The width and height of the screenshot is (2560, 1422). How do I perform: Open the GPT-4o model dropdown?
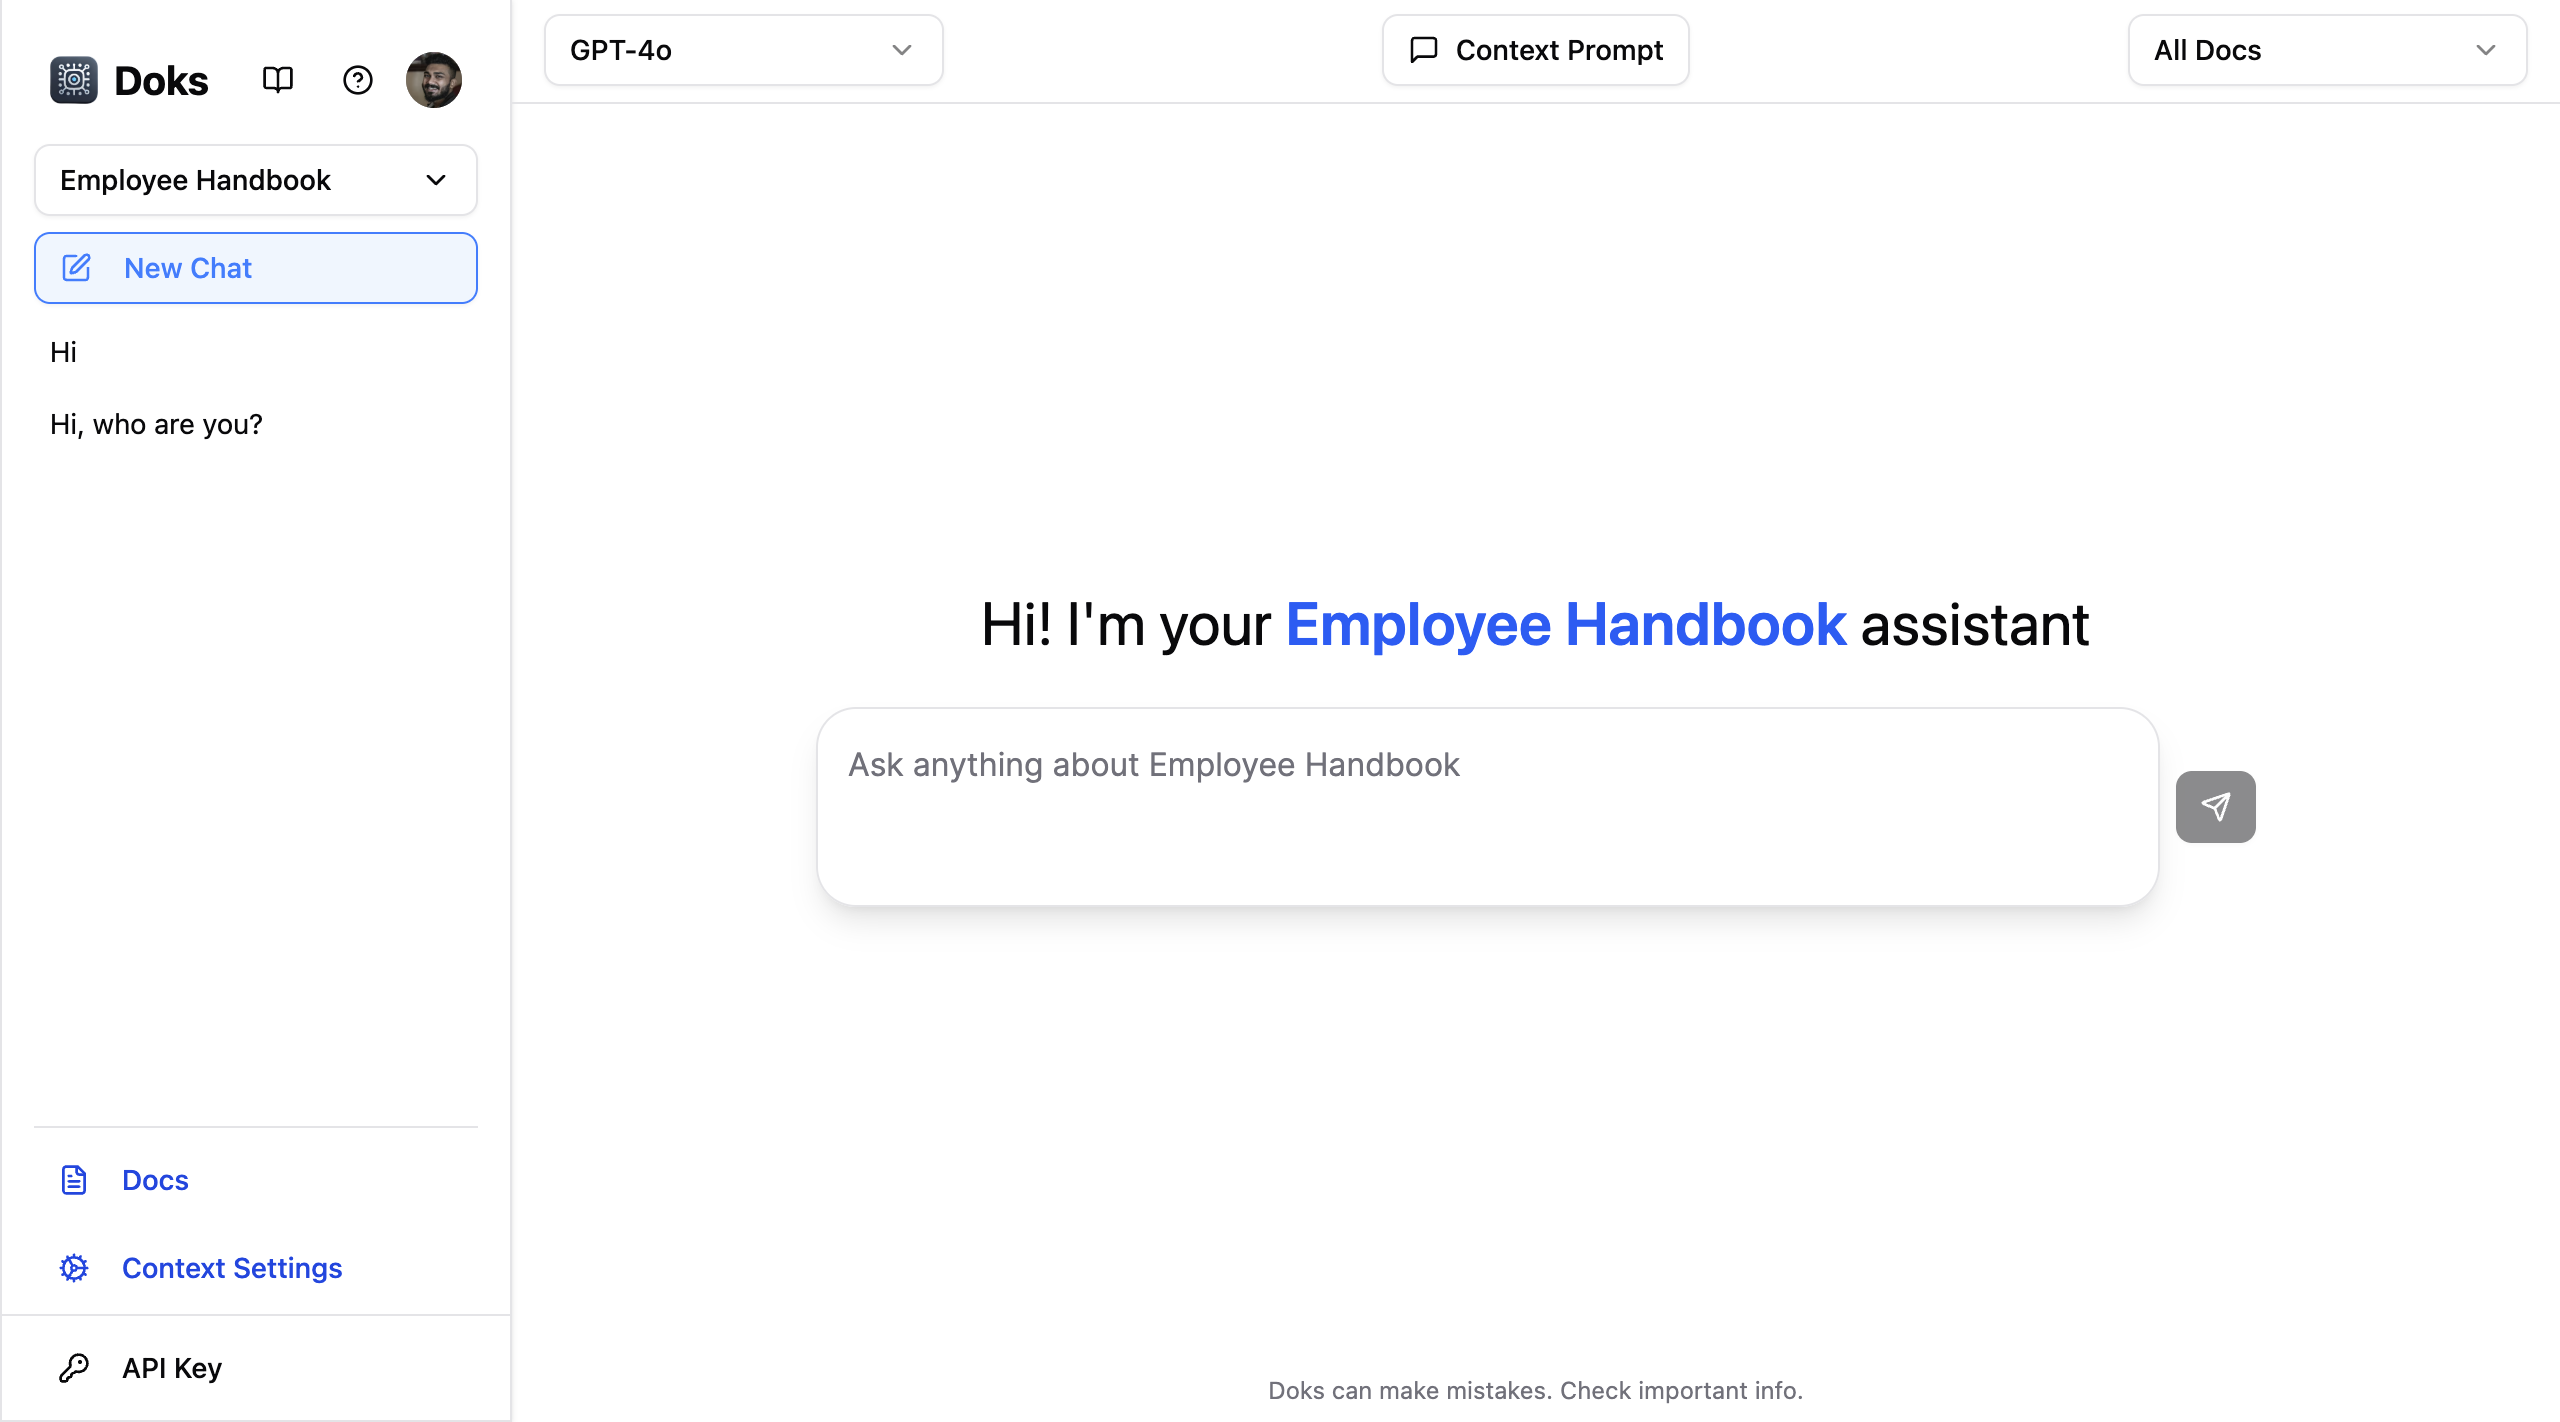pos(742,50)
